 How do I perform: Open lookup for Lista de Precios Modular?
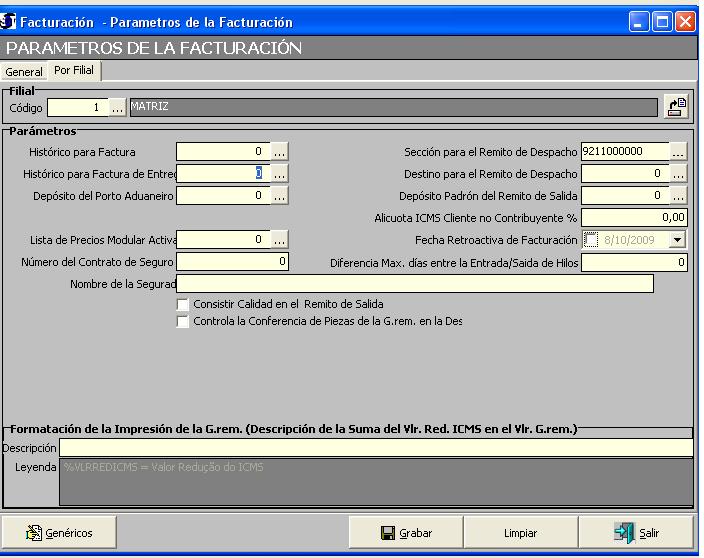coord(280,240)
